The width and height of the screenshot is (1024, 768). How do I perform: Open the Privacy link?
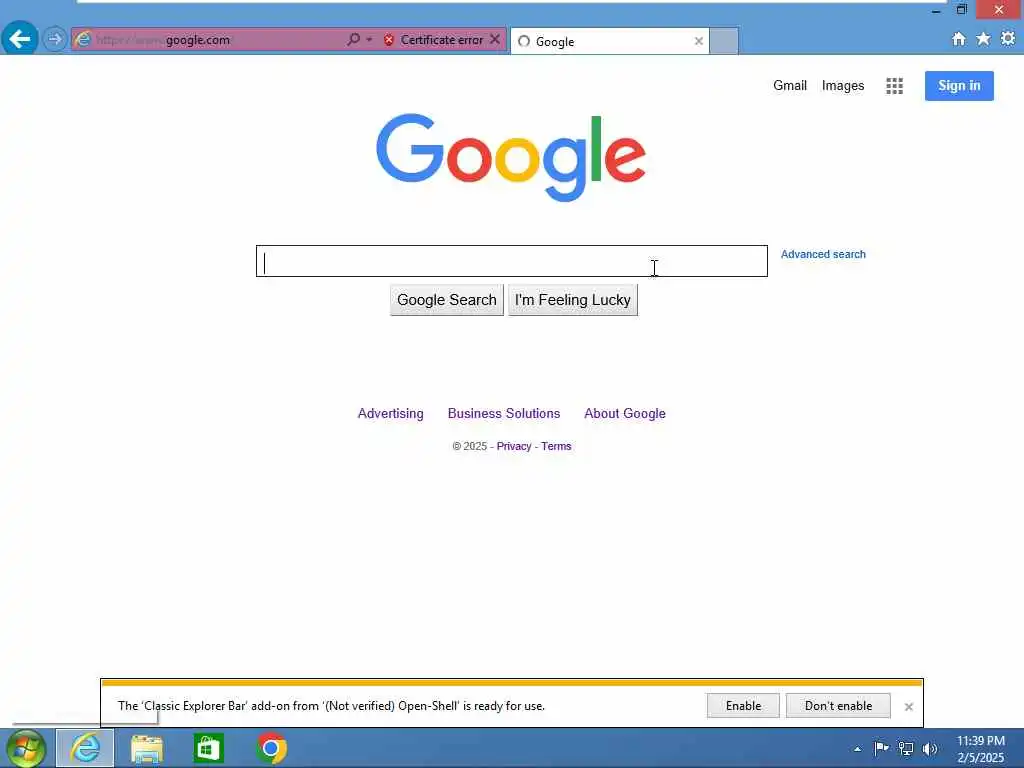[x=514, y=446]
